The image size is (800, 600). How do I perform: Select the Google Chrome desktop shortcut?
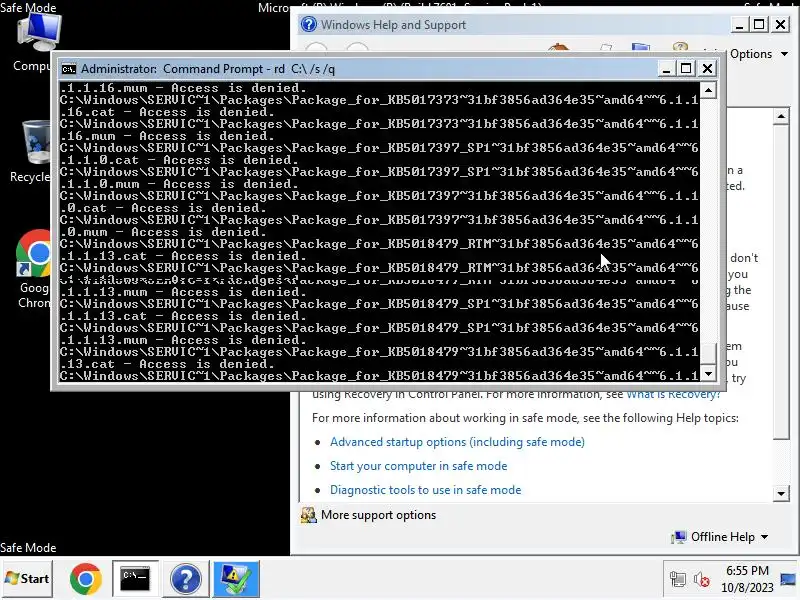(x=32, y=269)
